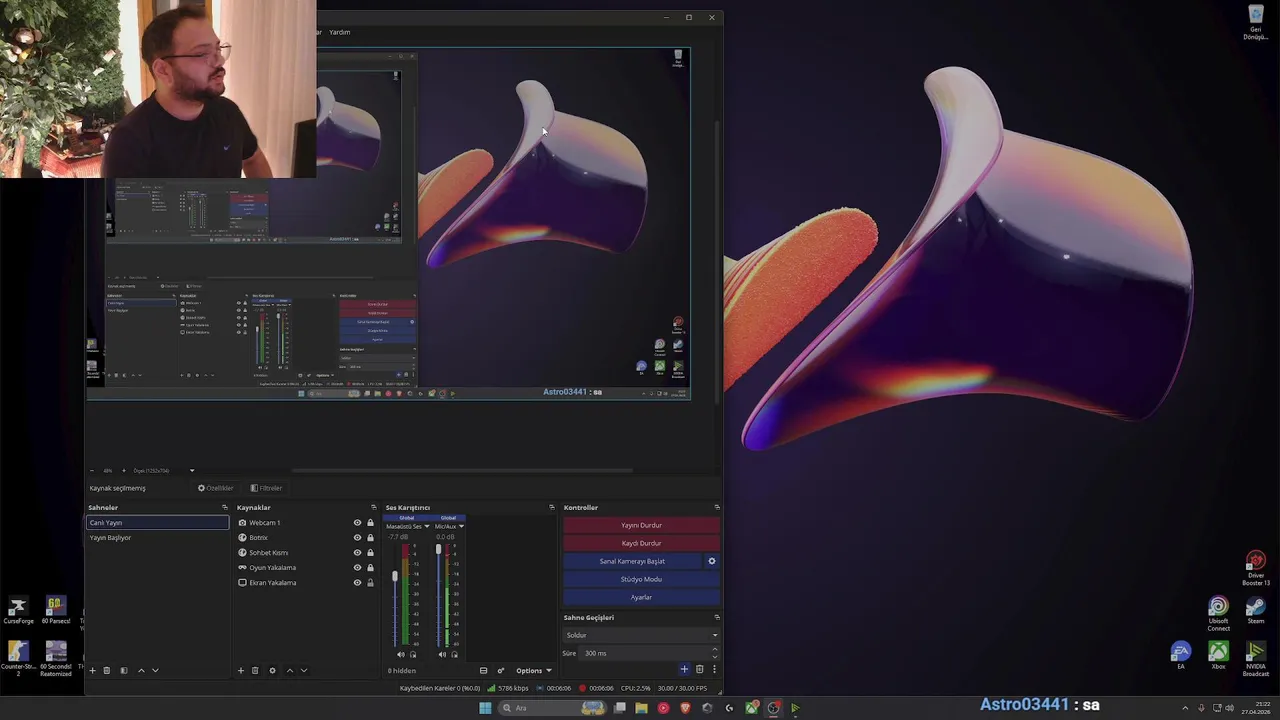The width and height of the screenshot is (1280, 720).
Task: Add a new scene with plus icon
Action: [92, 670]
